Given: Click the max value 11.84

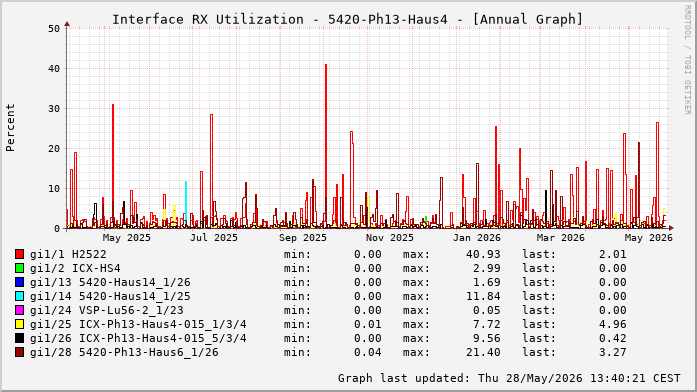Looking at the screenshot, I should click(483, 296).
